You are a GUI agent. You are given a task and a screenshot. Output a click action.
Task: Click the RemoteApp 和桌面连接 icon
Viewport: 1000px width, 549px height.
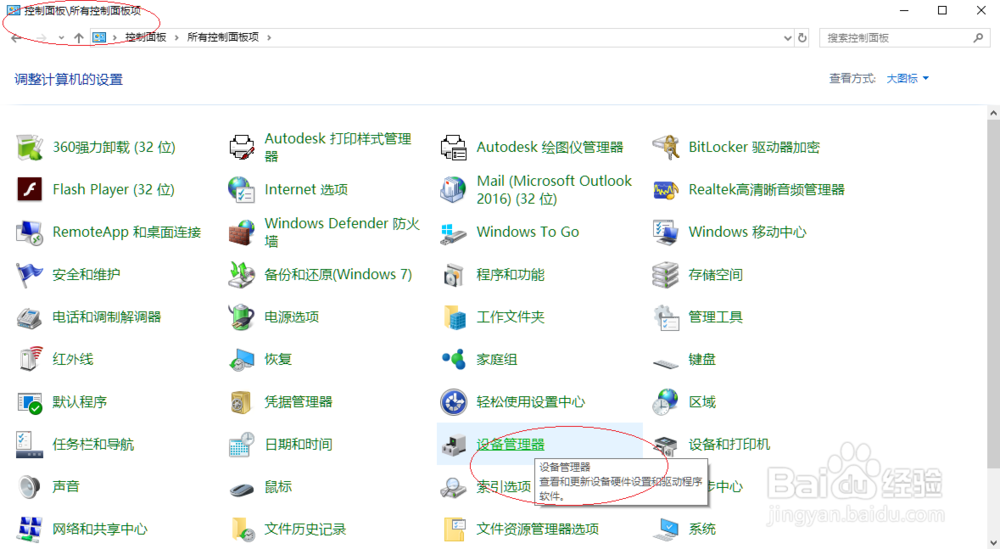[29, 232]
